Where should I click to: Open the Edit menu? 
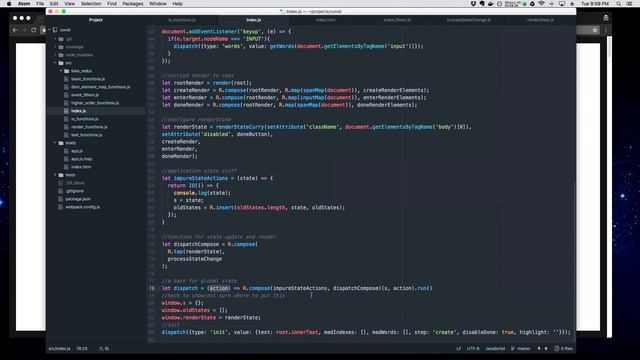54,4
